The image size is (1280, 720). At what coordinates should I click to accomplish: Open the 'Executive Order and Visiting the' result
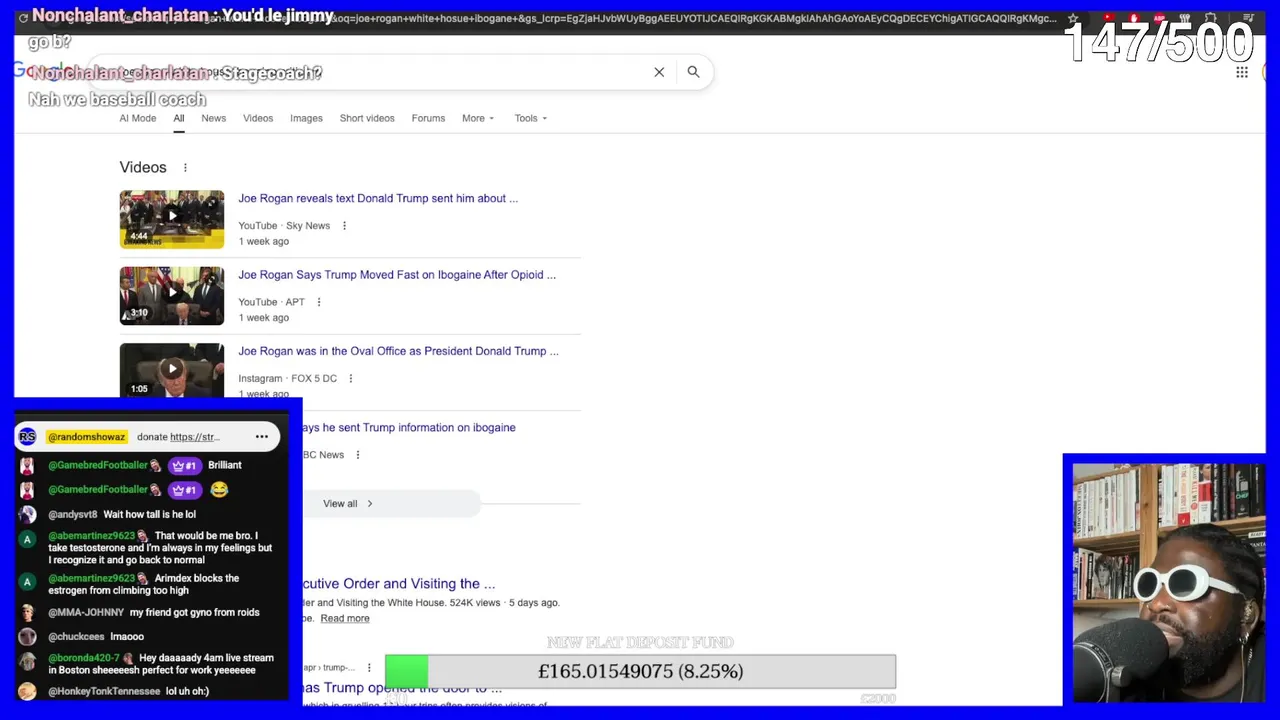click(x=398, y=584)
